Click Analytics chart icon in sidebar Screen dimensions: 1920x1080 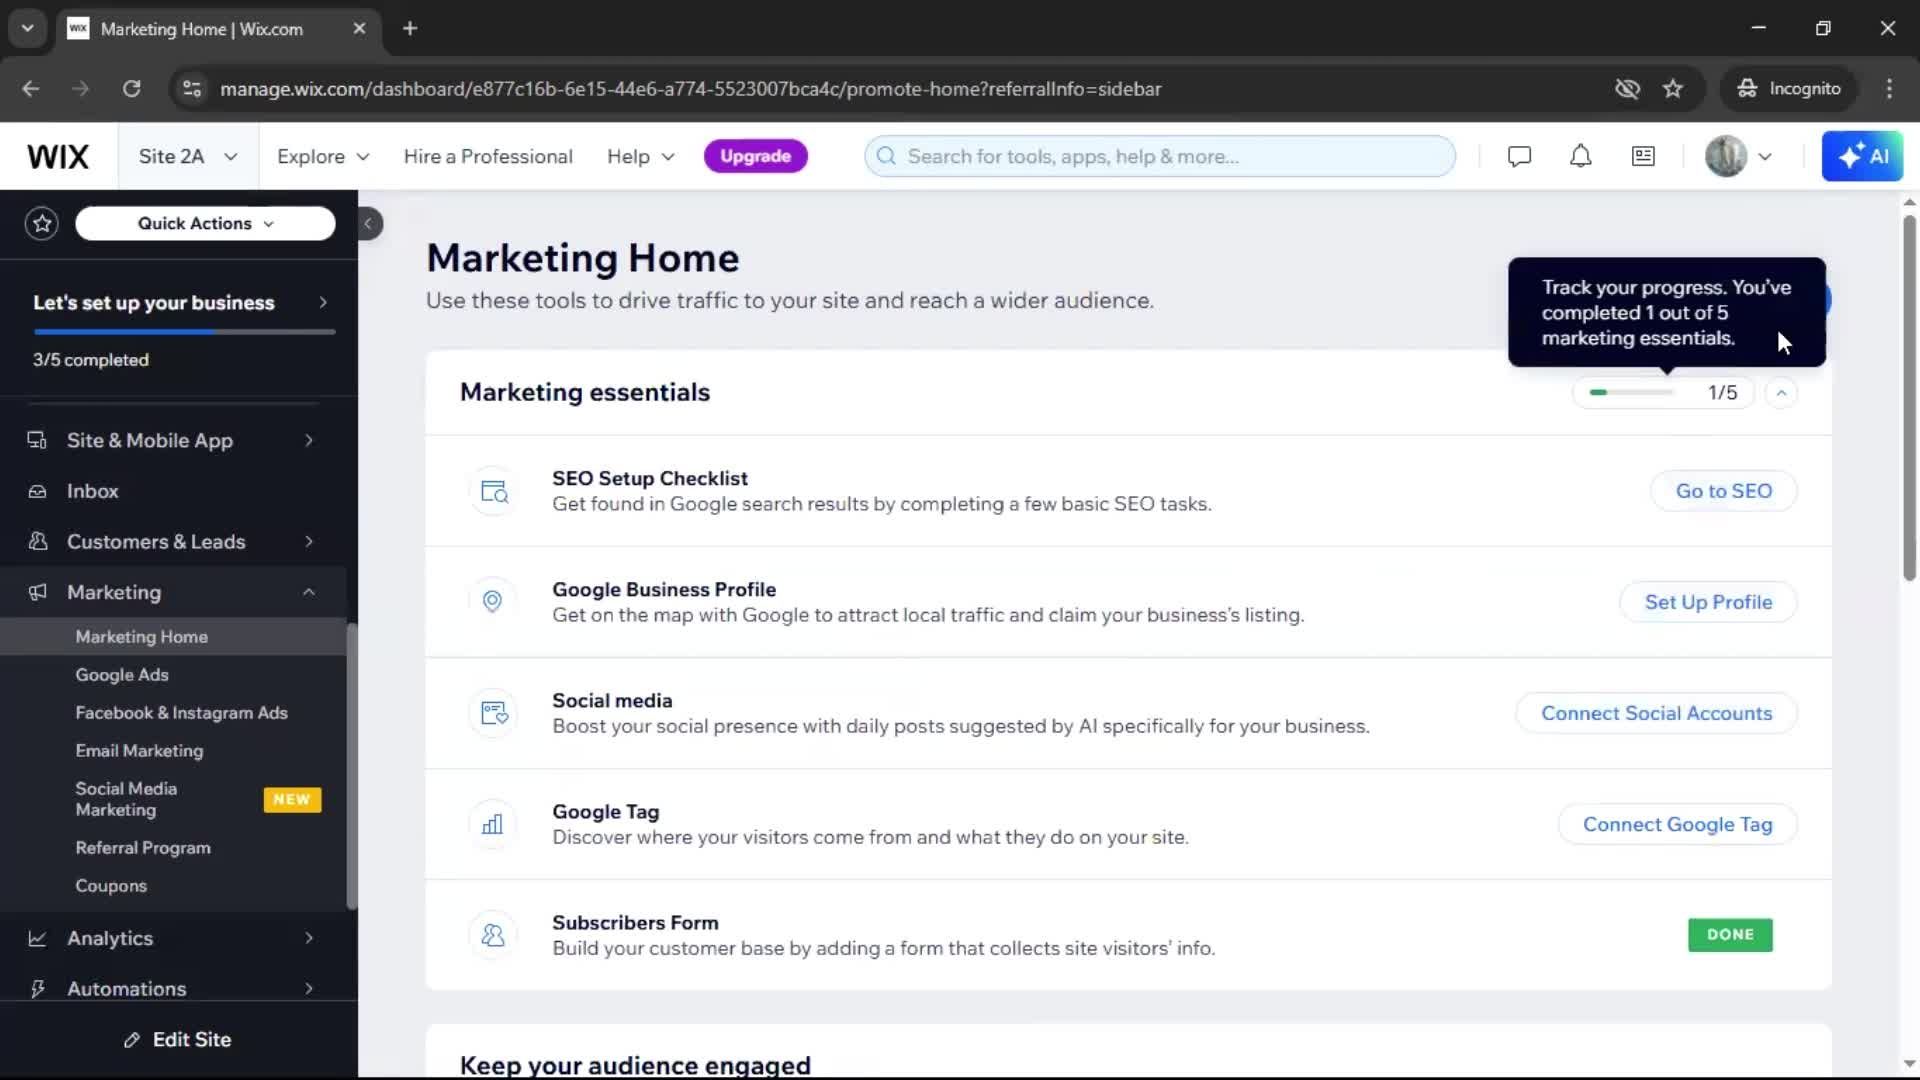pyautogui.click(x=37, y=938)
